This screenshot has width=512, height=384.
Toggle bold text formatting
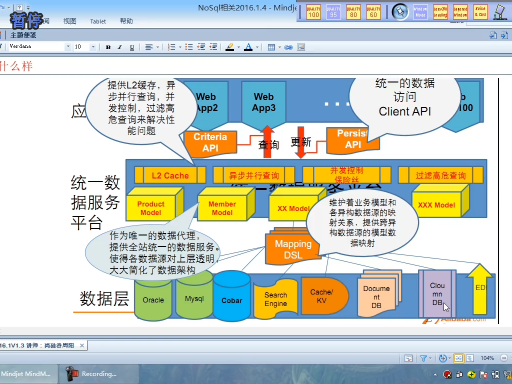[108, 47]
